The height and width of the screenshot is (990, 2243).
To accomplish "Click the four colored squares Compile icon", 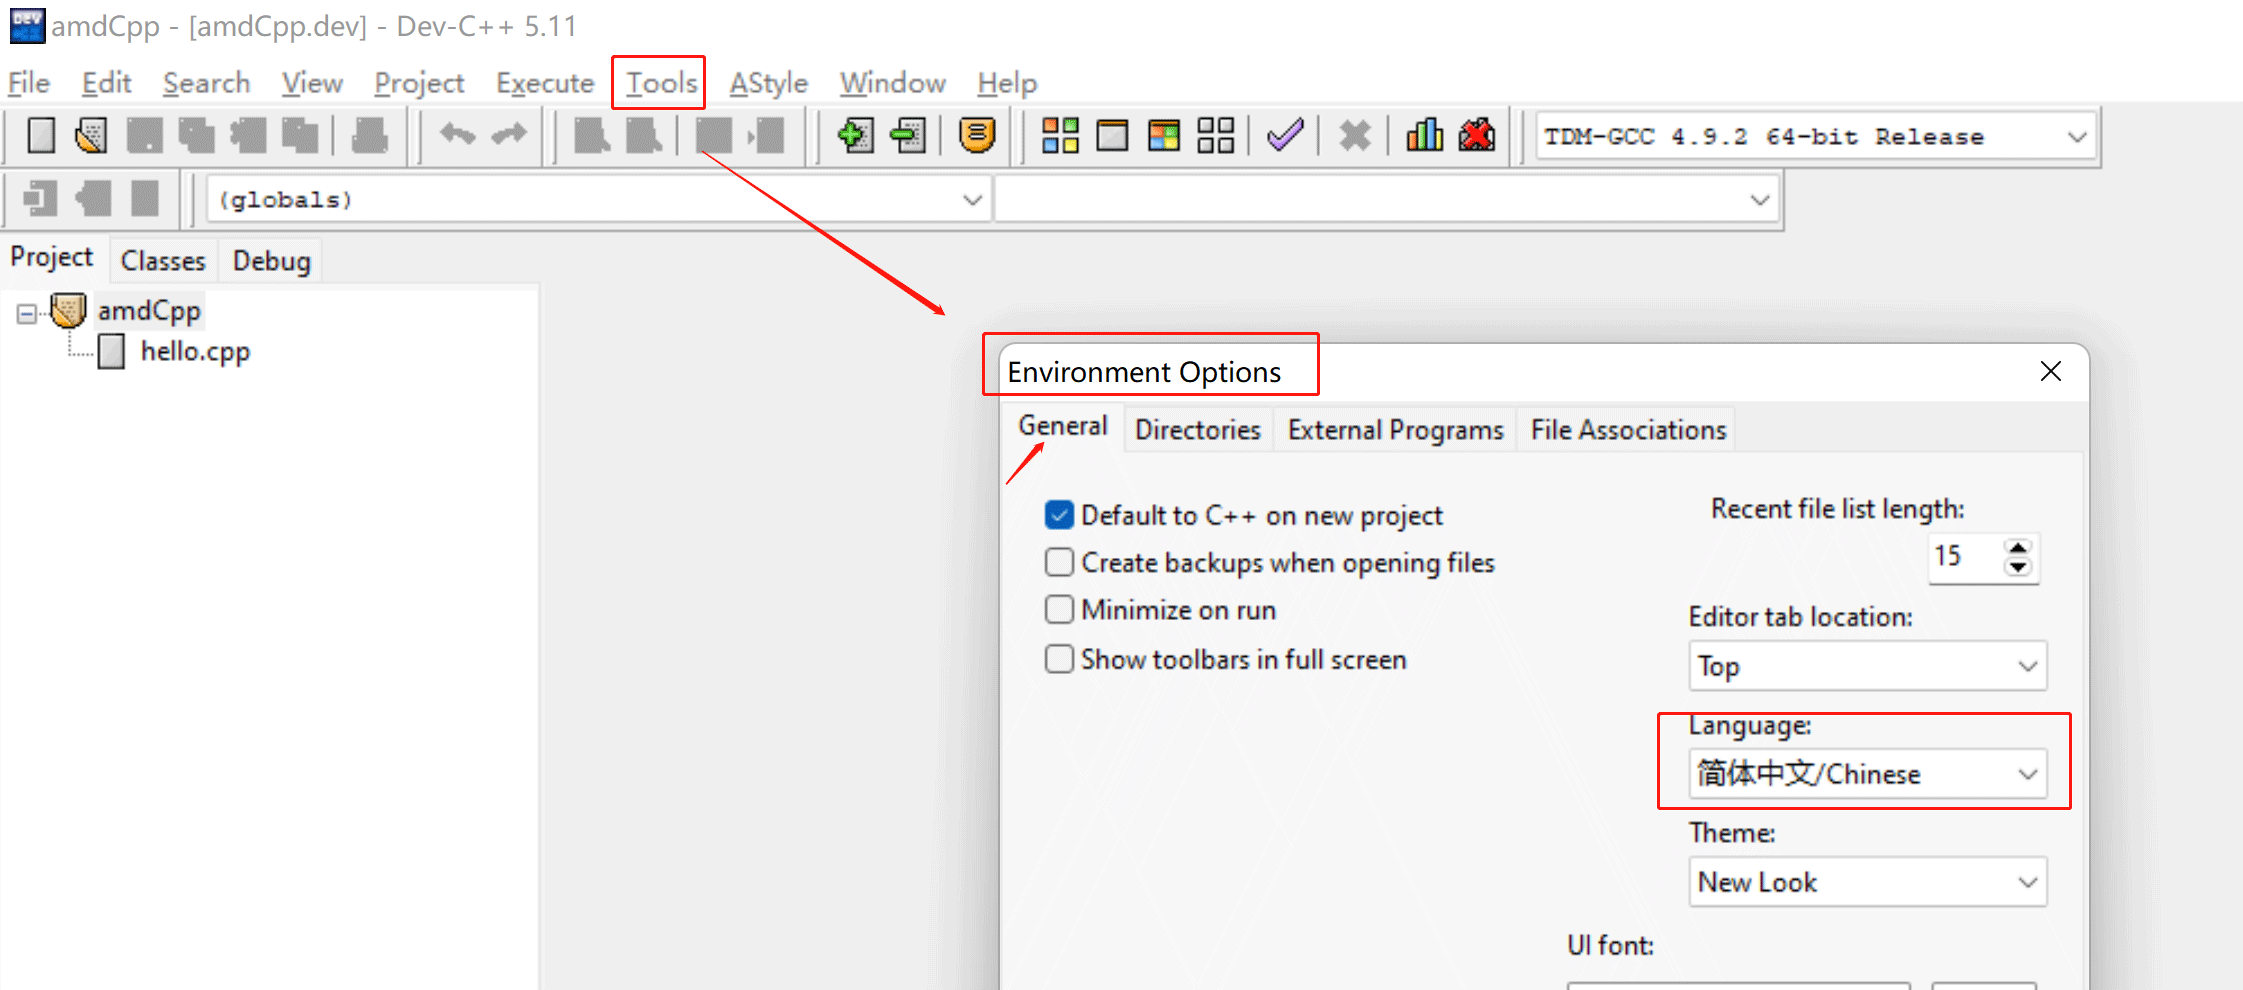I will 1060,135.
